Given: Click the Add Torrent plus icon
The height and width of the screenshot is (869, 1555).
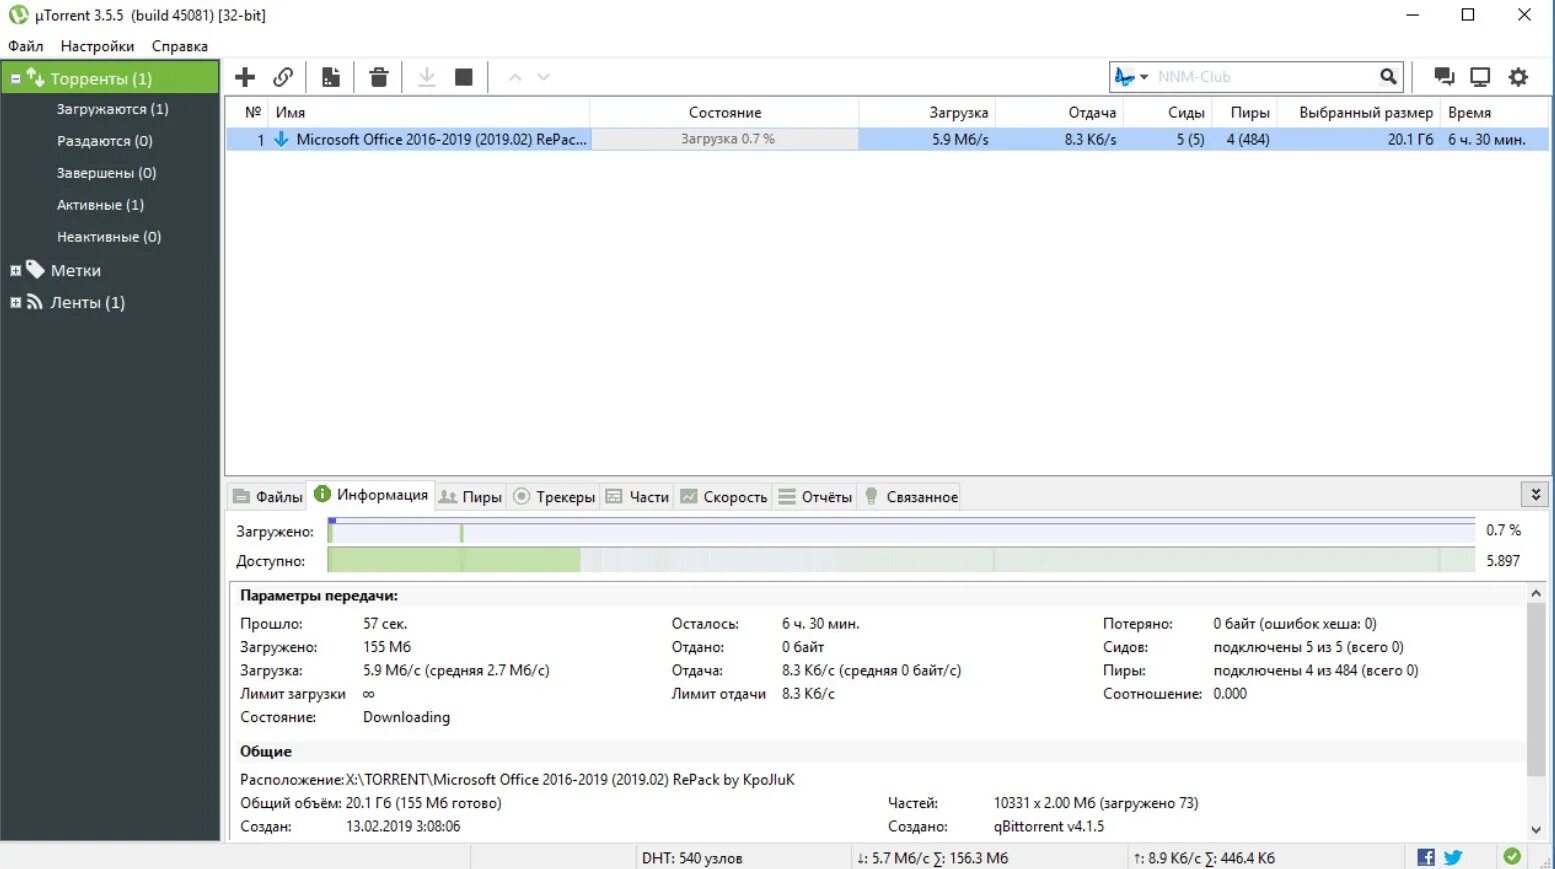Looking at the screenshot, I should coord(245,77).
